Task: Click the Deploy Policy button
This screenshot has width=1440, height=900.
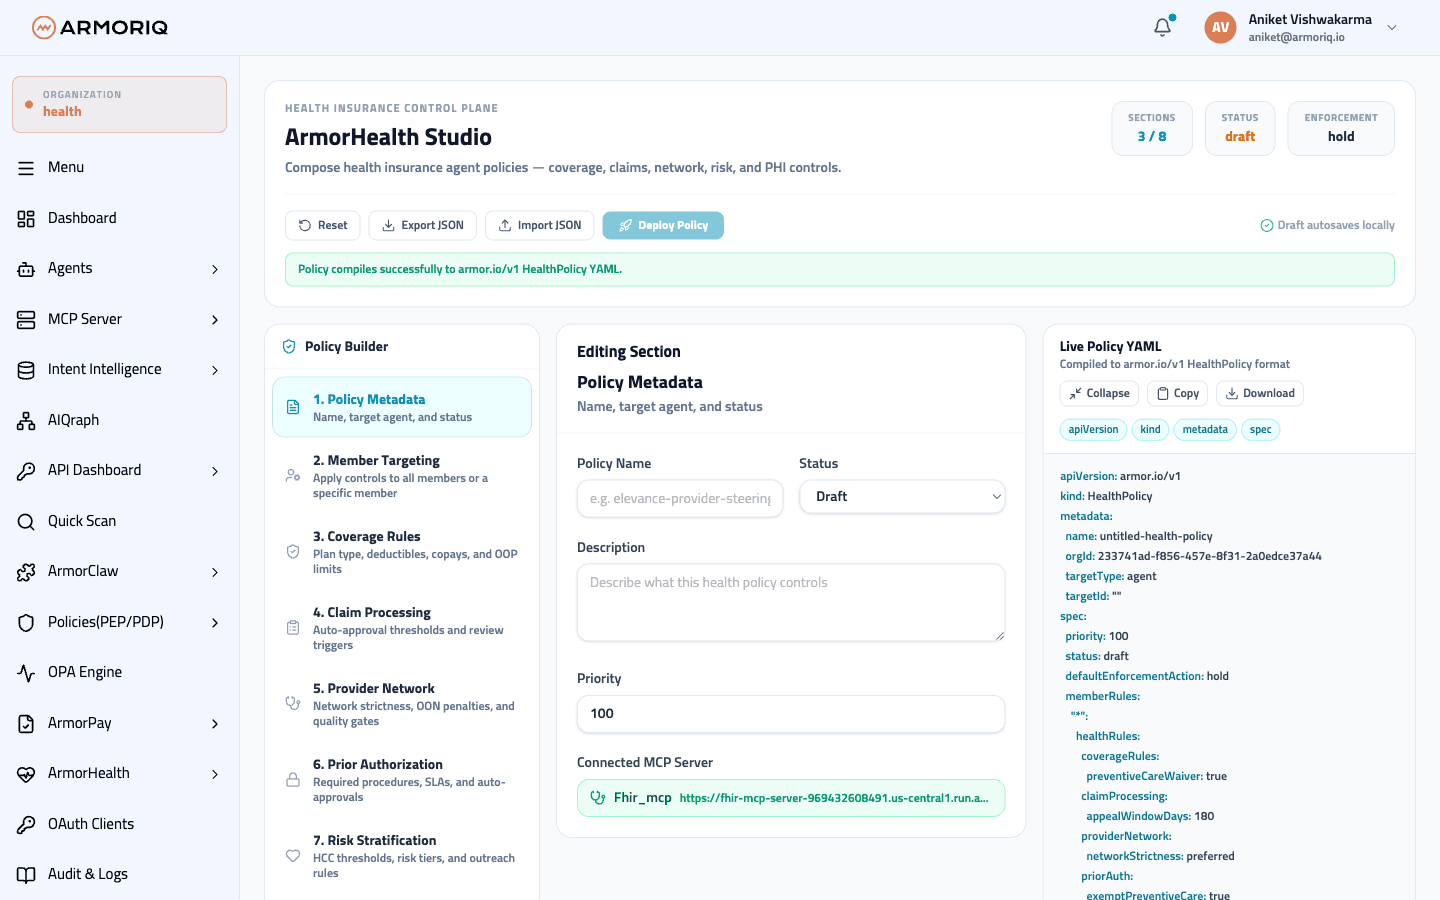Action: 663,225
